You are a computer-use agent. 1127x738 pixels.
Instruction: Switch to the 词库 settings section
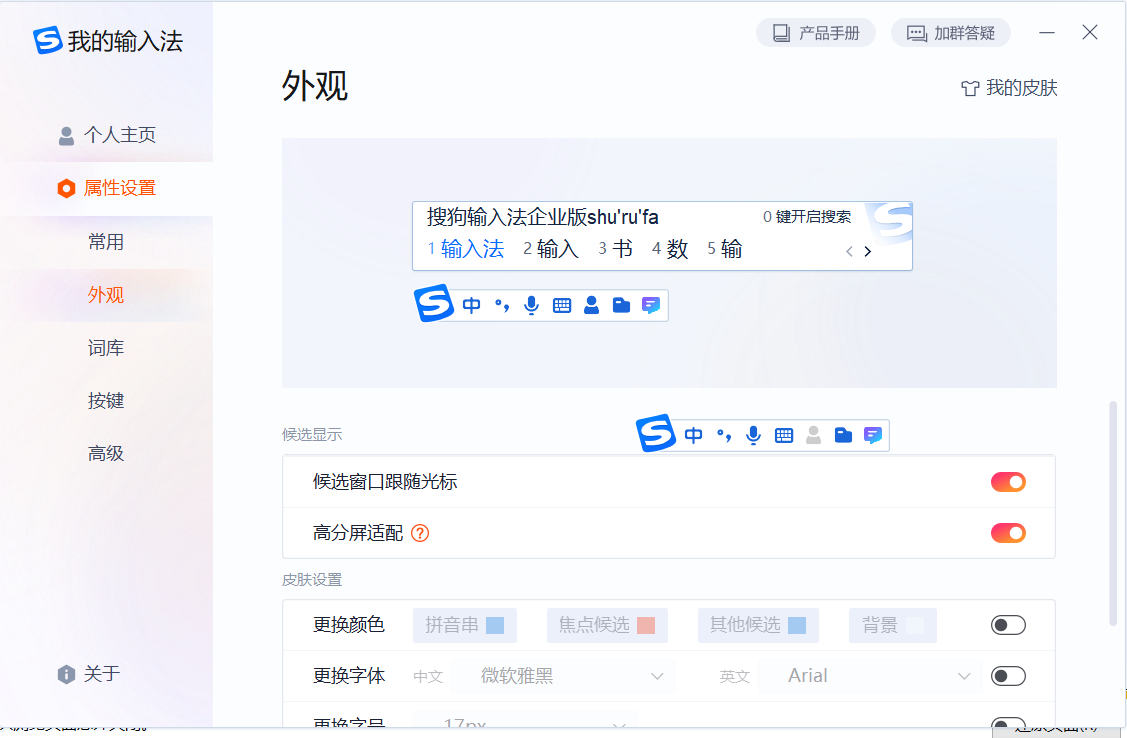[106, 348]
